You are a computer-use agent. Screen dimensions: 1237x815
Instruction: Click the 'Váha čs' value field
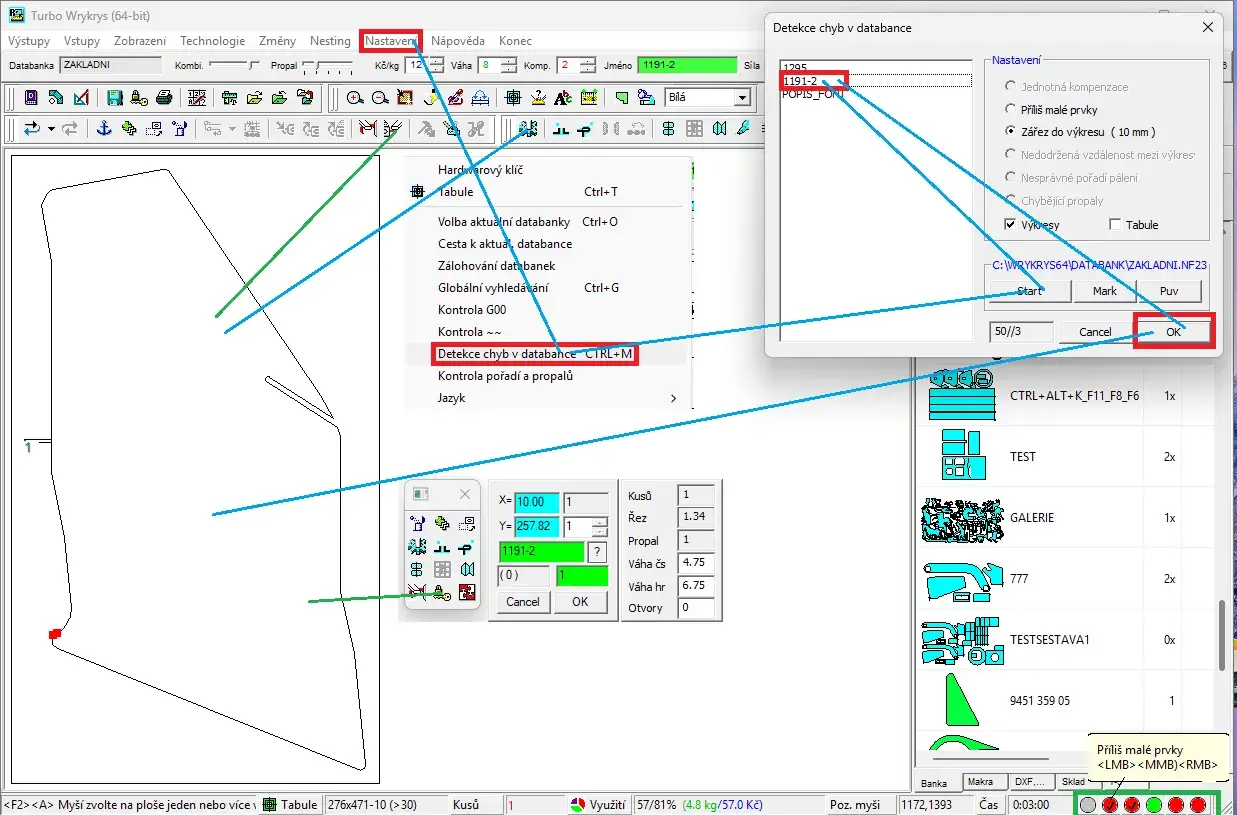tap(696, 563)
